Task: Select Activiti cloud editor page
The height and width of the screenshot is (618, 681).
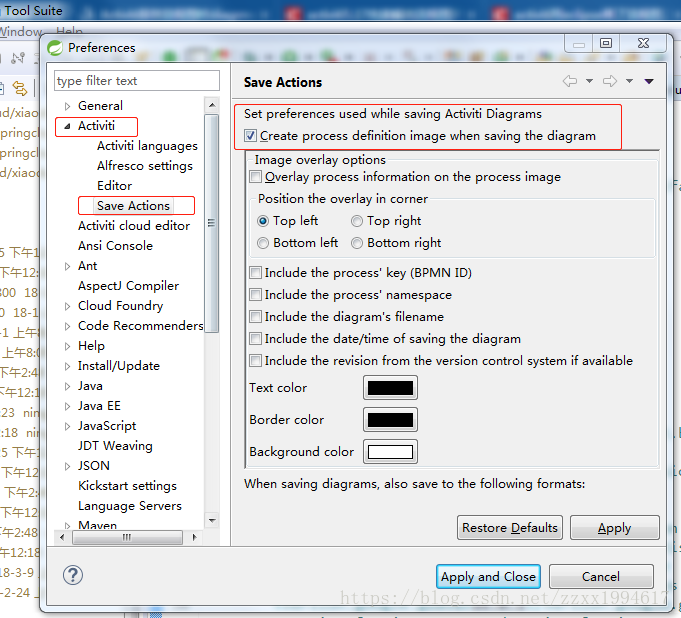Action: click(134, 226)
